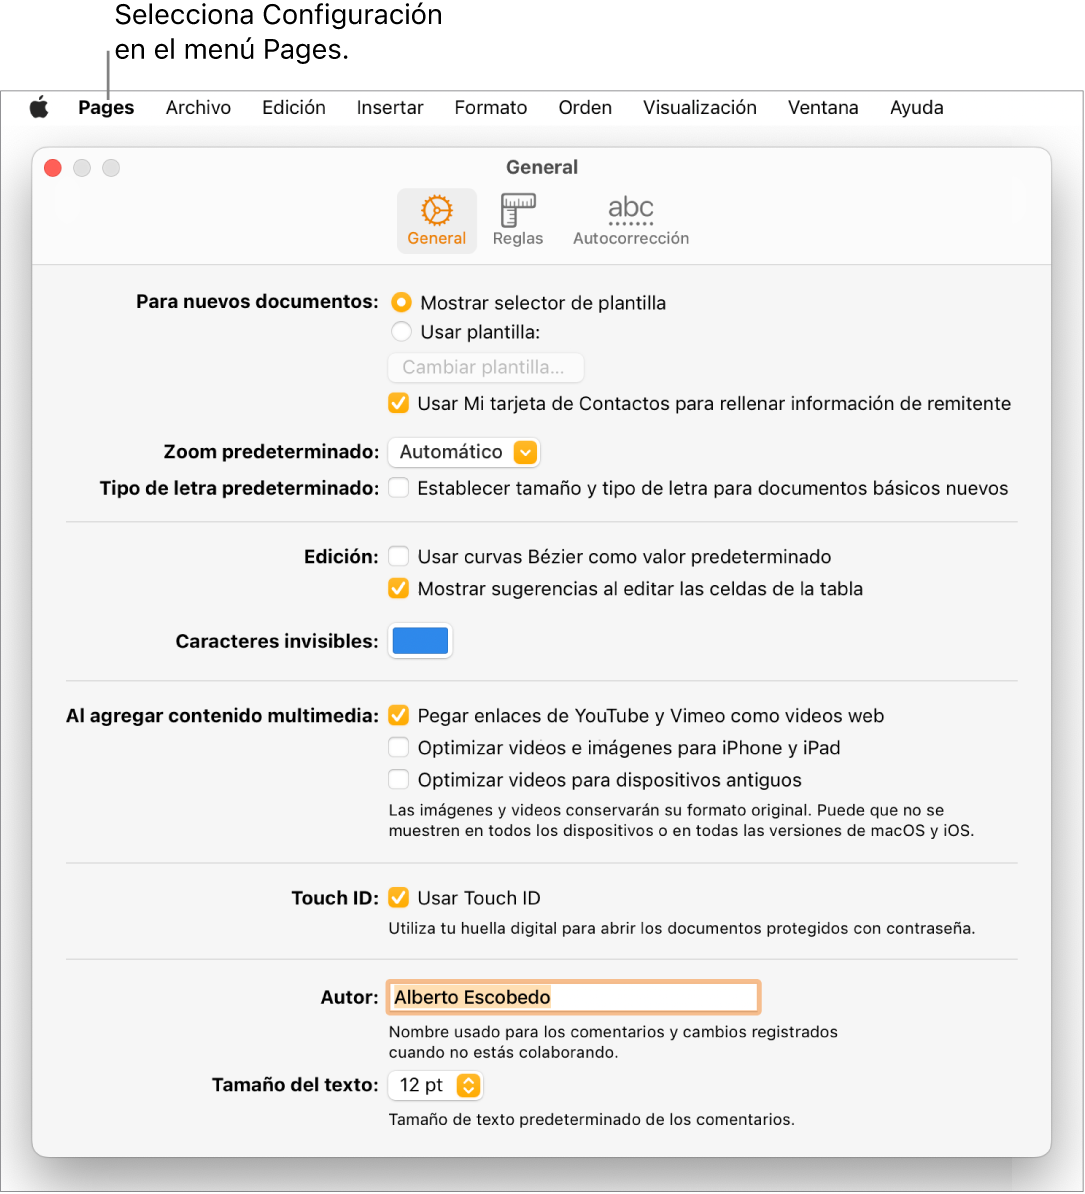This screenshot has height=1194, width=1085.
Task: Enable 'Usar curvas Bézier' checkbox
Action: click(399, 557)
